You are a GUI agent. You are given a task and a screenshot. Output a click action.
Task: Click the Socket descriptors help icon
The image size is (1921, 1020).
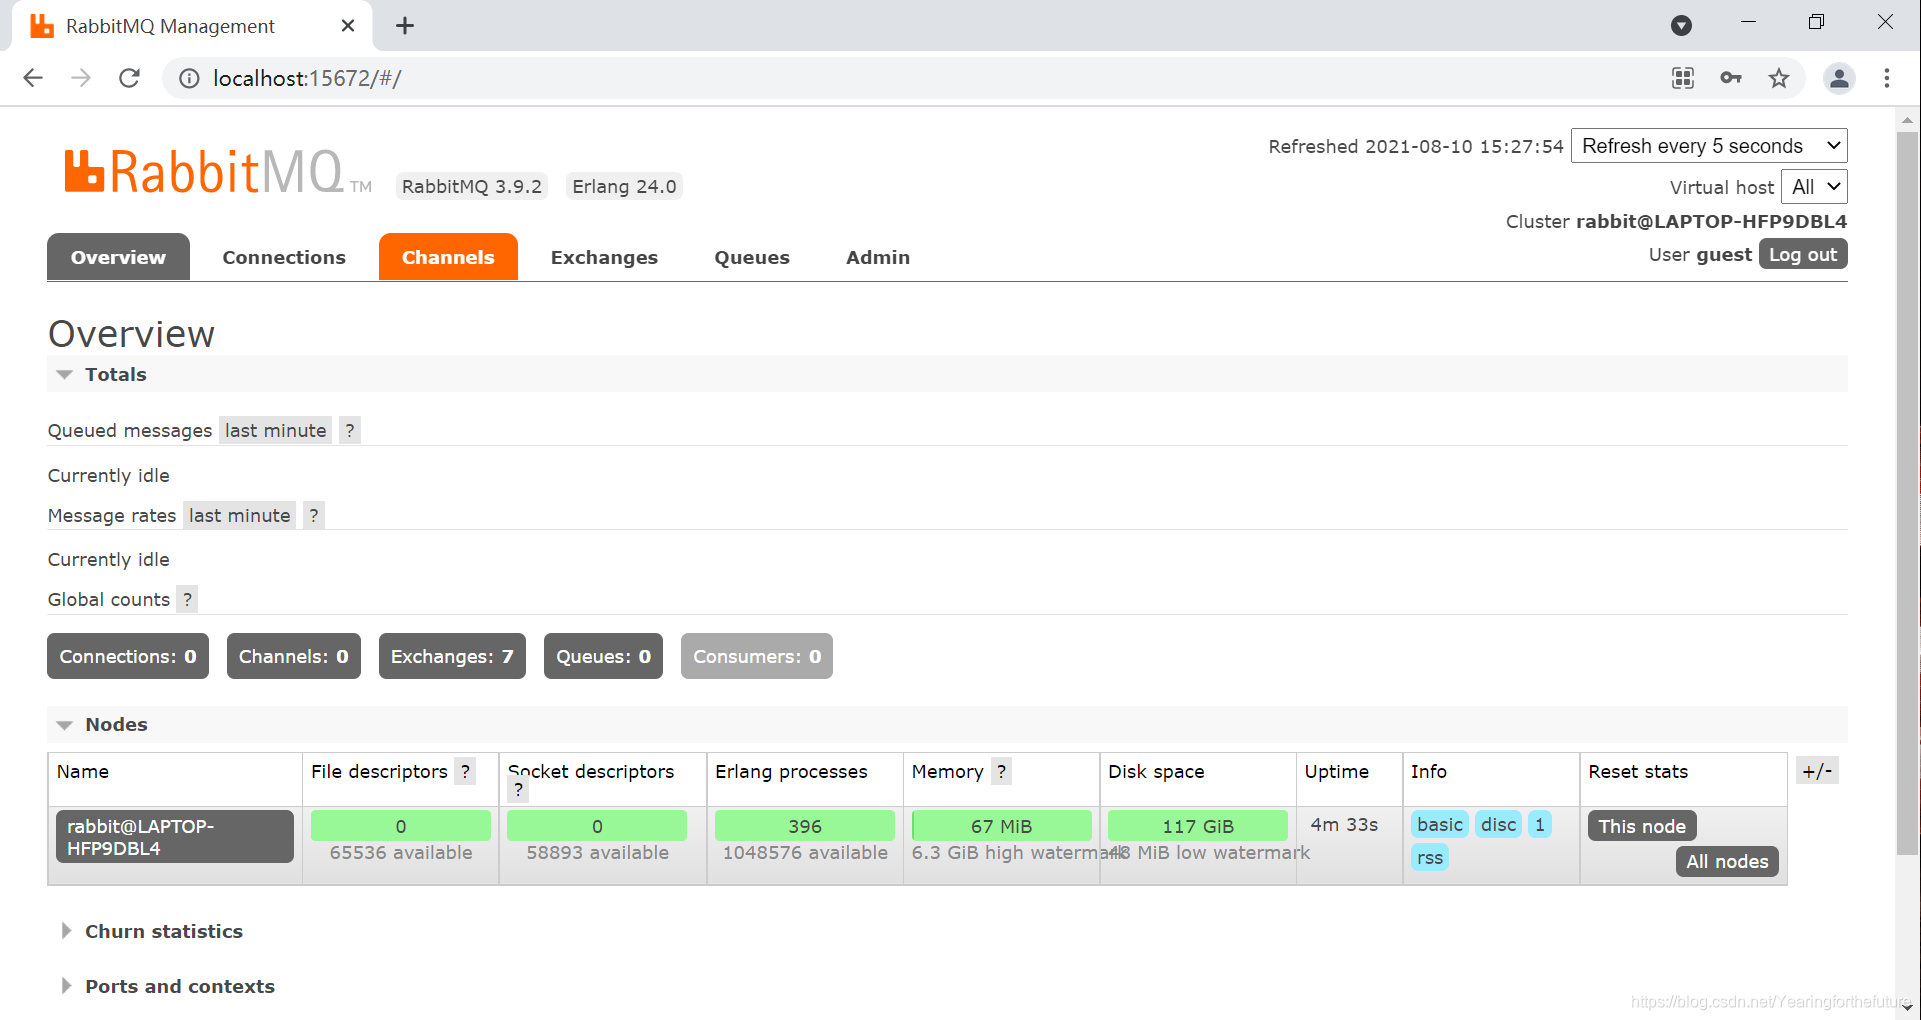pos(518,790)
